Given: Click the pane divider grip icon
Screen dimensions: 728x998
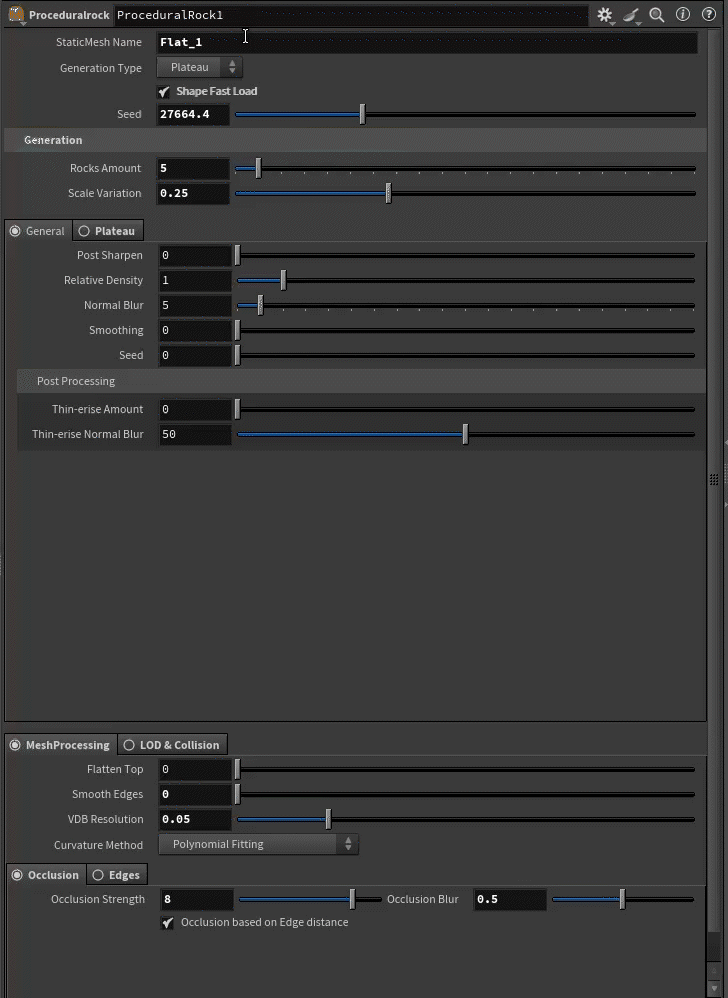Looking at the screenshot, I should [714, 479].
